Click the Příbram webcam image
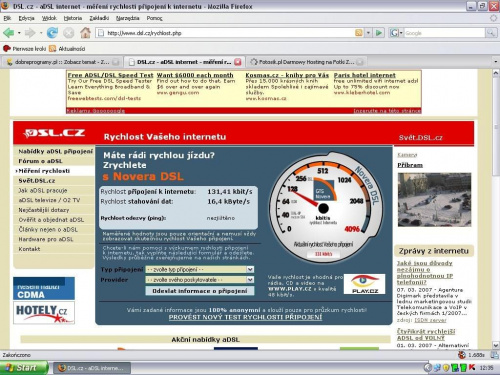The image size is (500, 375). click(x=434, y=199)
